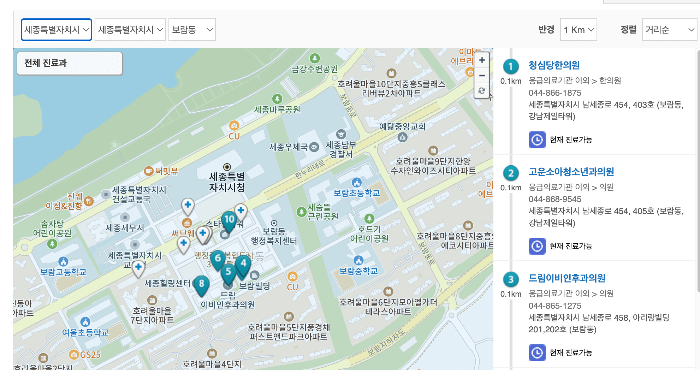Open the 보람동 district dropdown
The height and width of the screenshot is (370, 700).
[192, 29]
